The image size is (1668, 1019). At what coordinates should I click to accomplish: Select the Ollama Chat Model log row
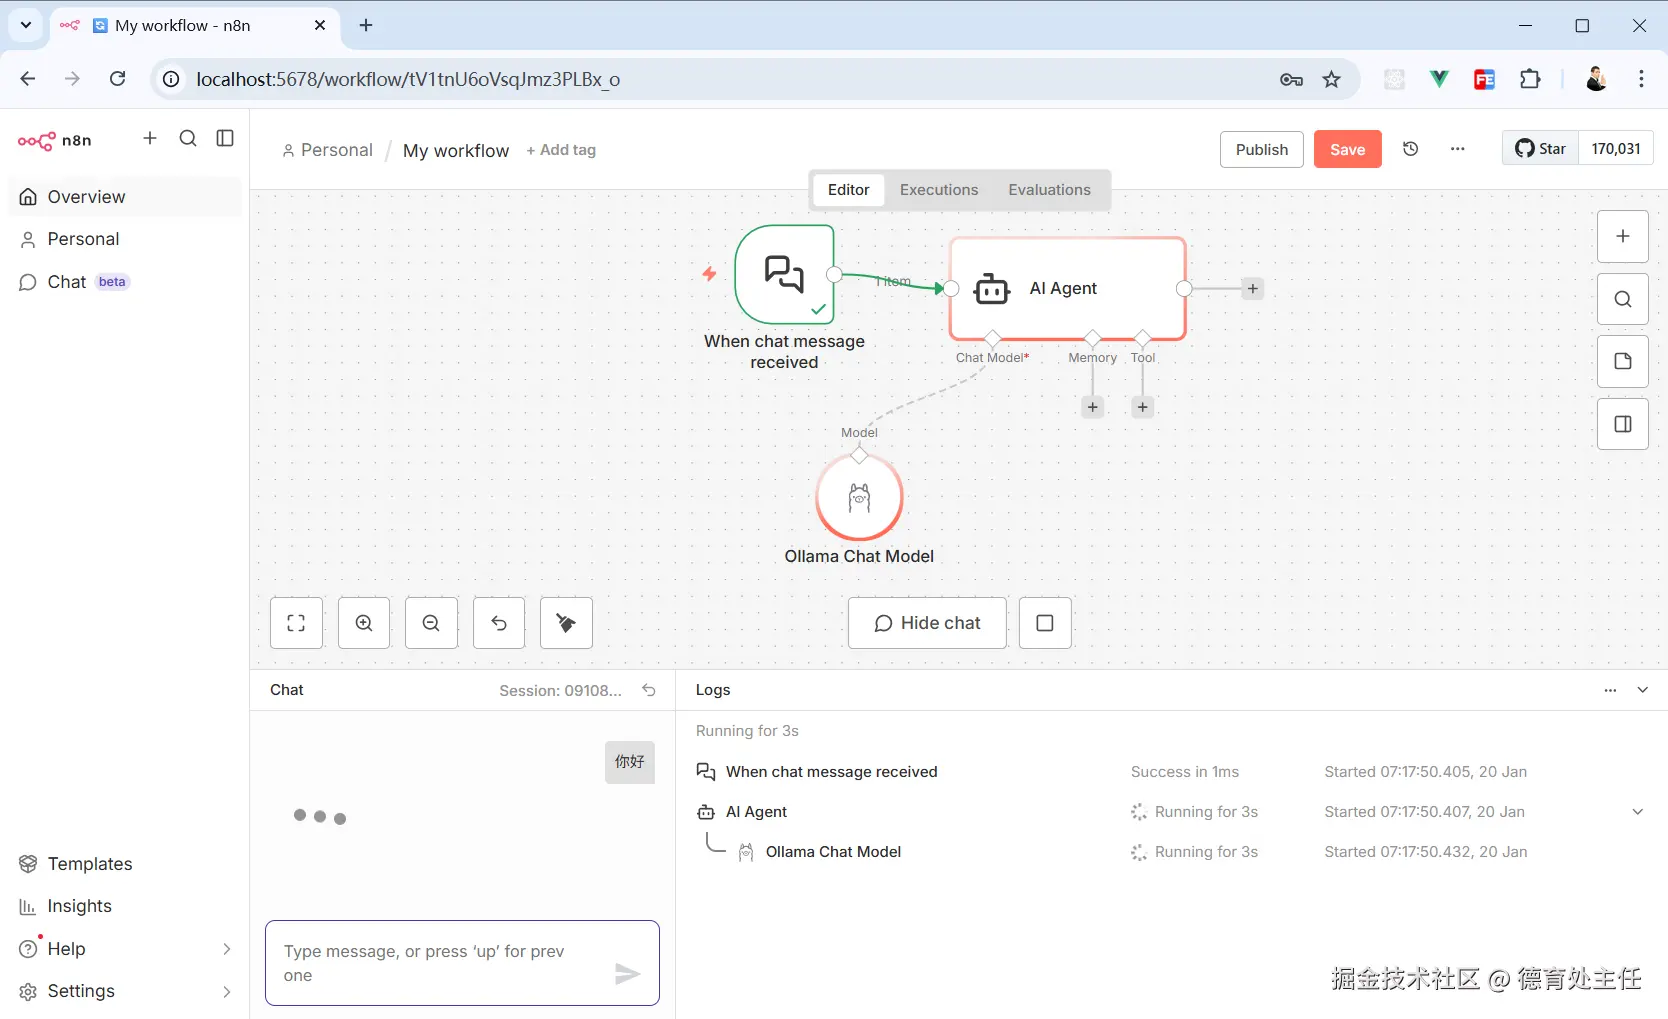(x=1171, y=852)
